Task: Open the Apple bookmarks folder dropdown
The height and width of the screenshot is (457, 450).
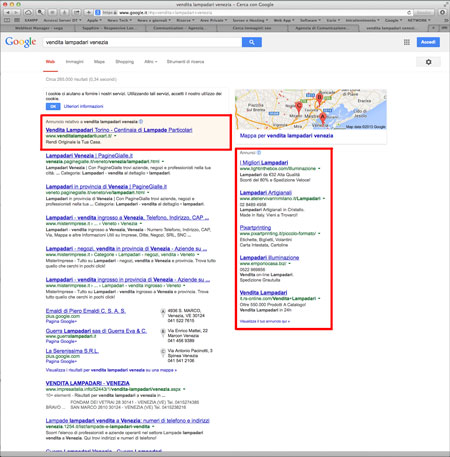Action: (95, 20)
